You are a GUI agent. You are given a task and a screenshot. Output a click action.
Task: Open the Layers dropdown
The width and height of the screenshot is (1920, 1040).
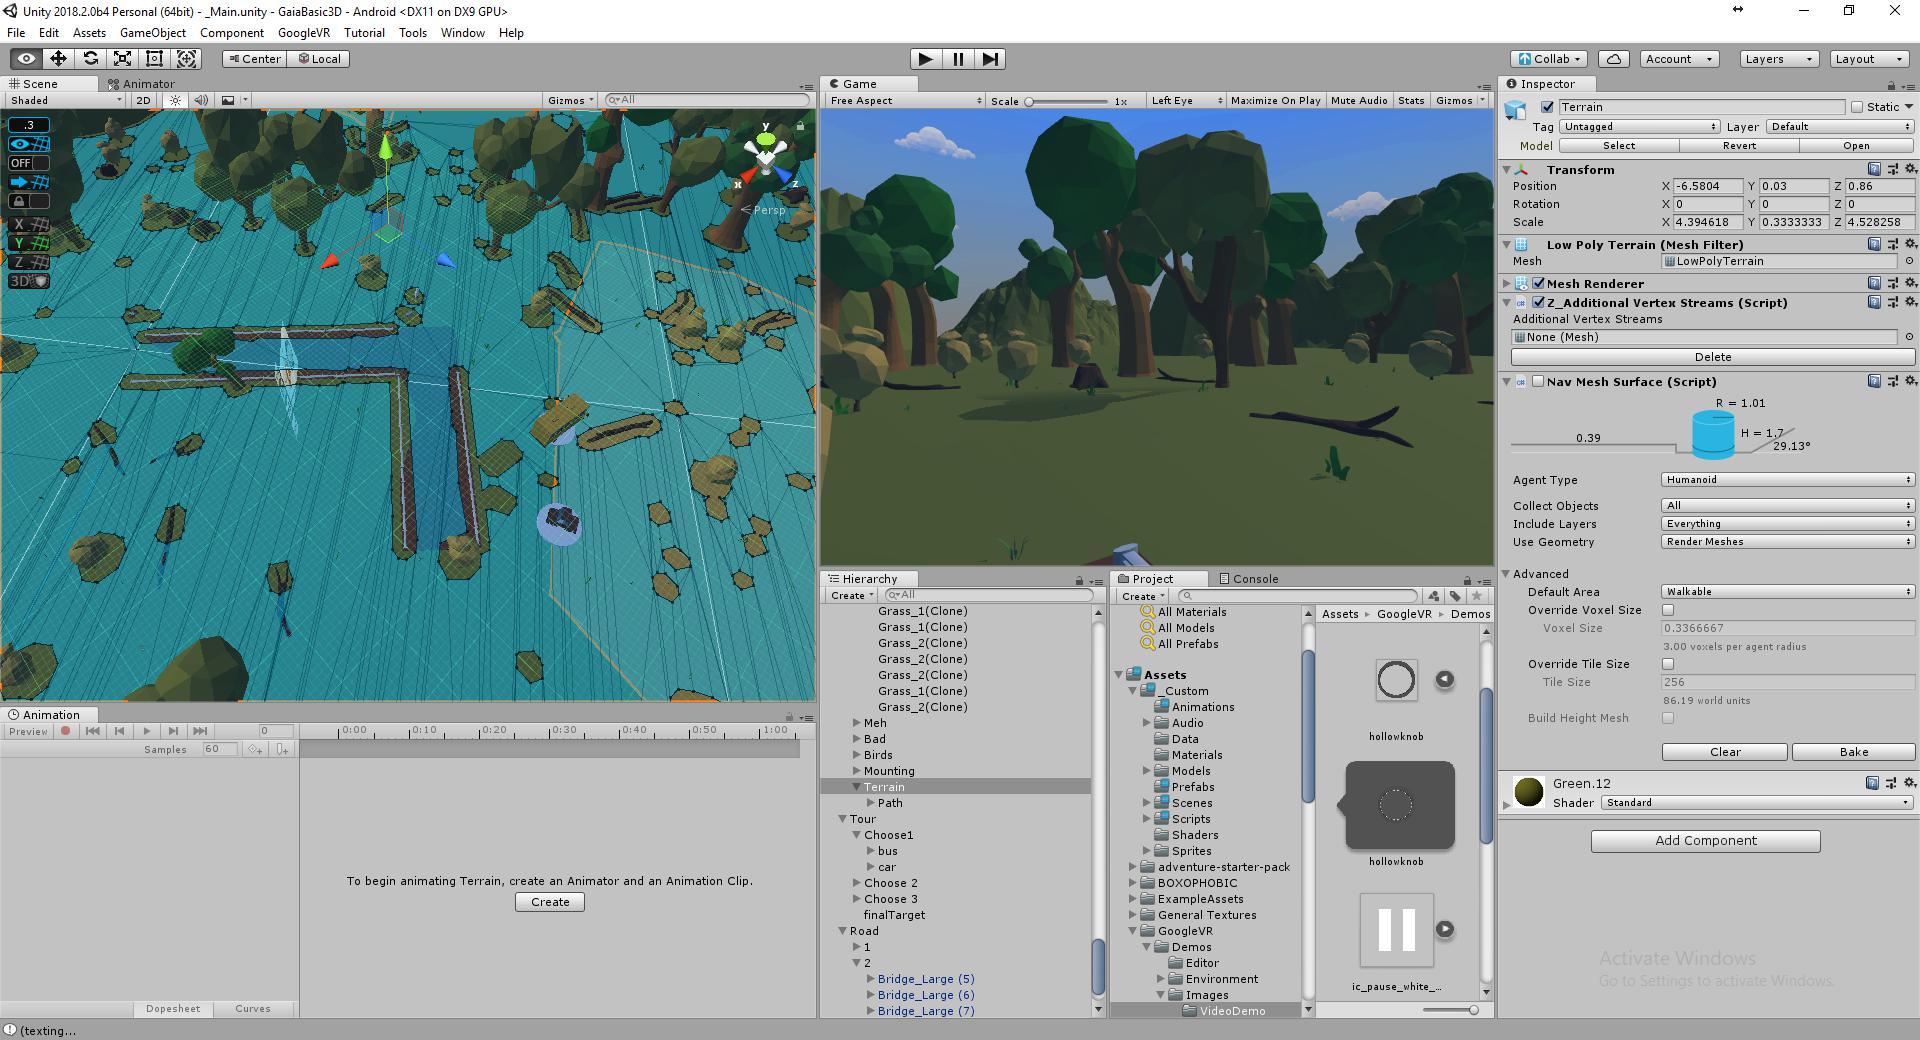(x=1778, y=59)
